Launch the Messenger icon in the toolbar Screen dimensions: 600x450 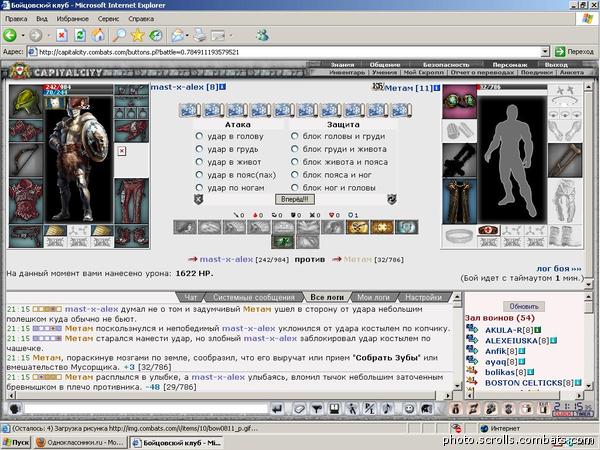[262, 36]
